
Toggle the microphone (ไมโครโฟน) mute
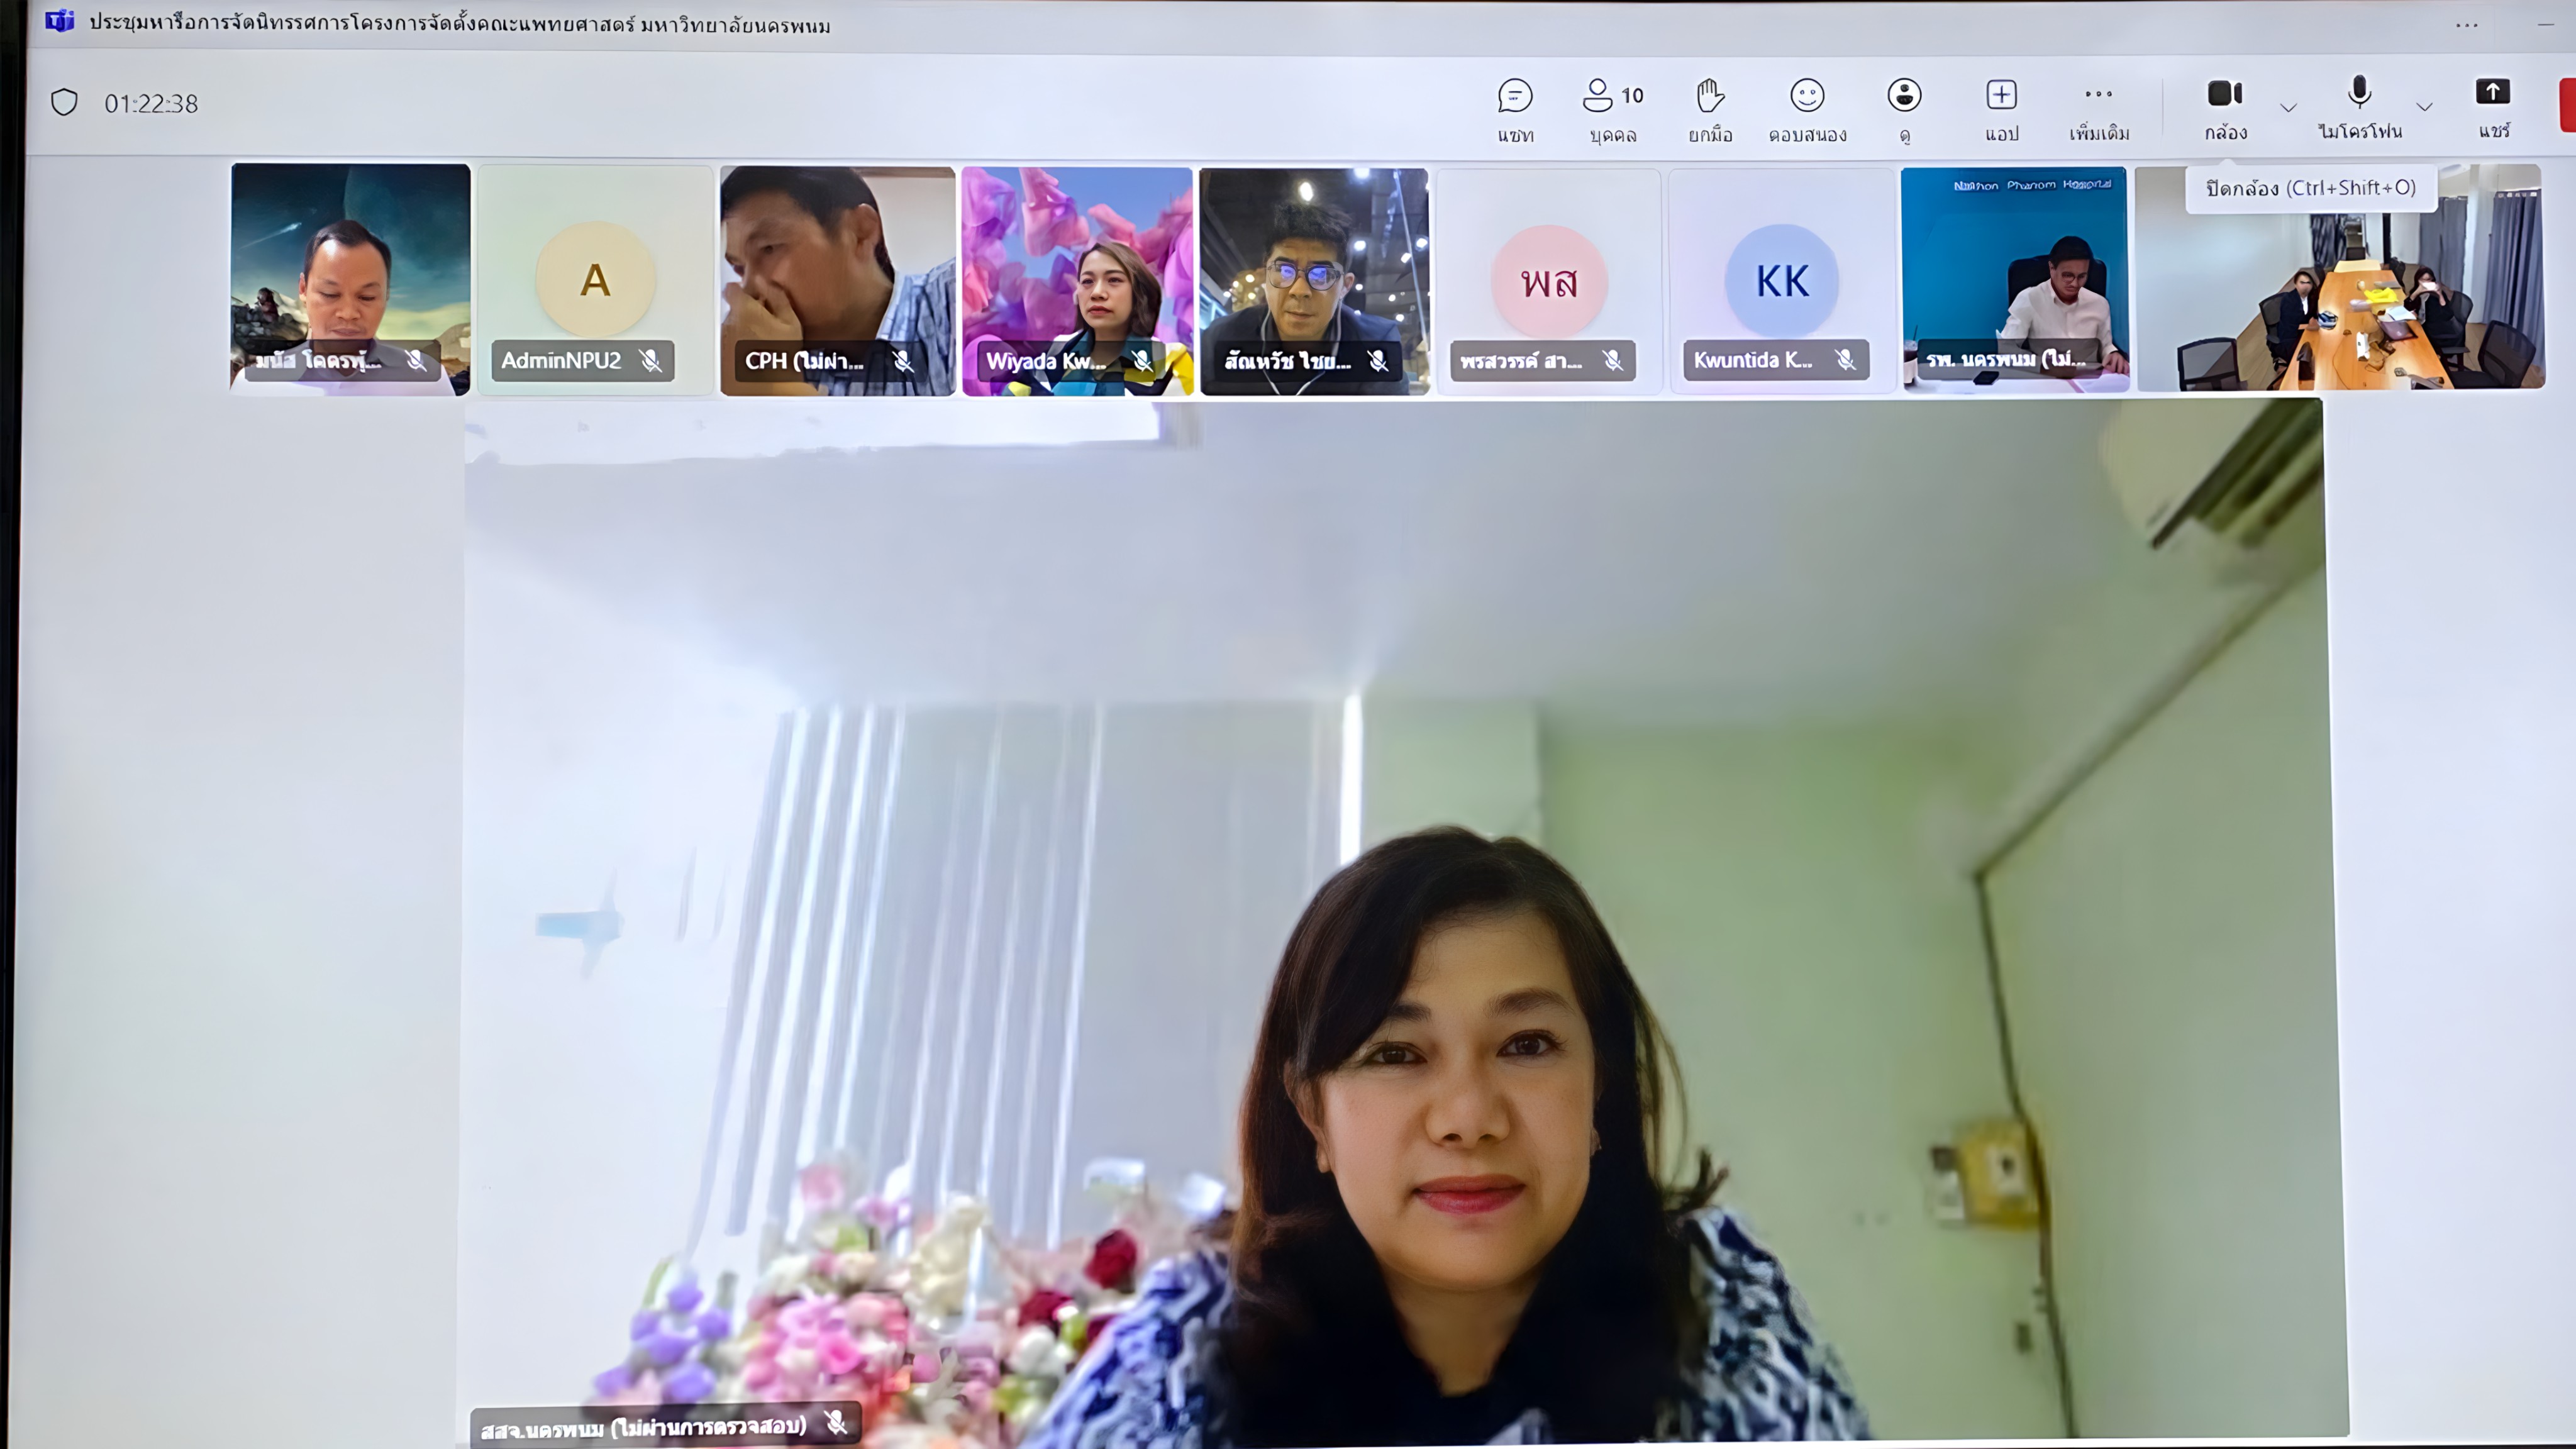(x=2359, y=93)
